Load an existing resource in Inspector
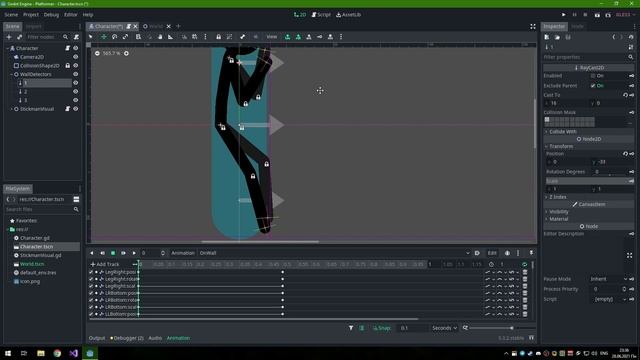The width and height of the screenshot is (640, 360). click(x=557, y=37)
